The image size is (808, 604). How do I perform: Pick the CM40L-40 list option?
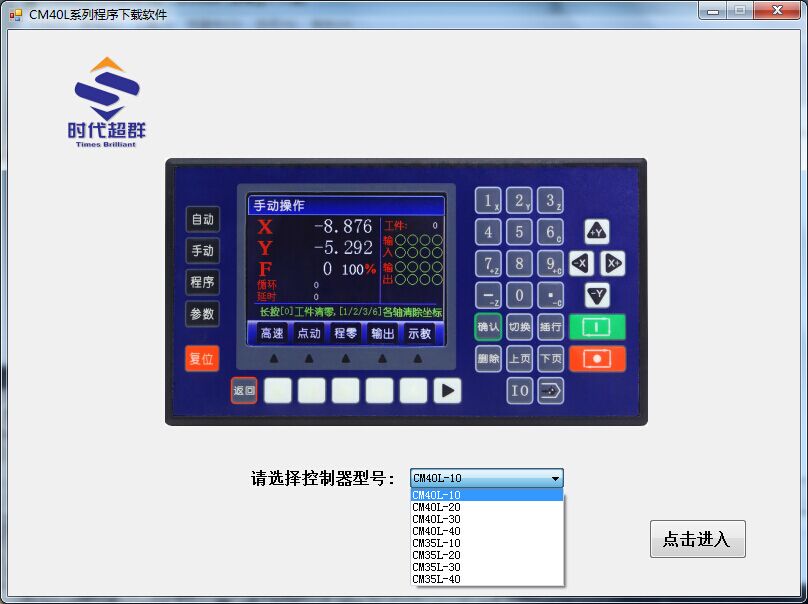pos(437,531)
